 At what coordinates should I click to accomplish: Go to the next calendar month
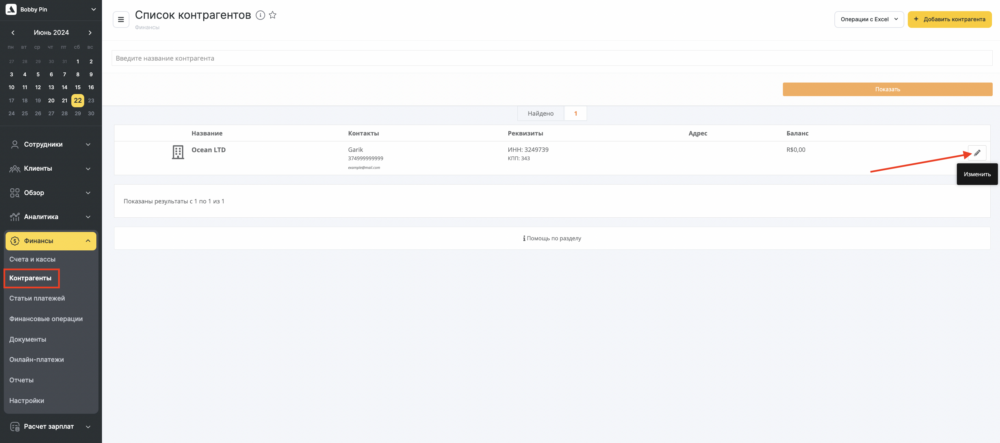click(90, 33)
